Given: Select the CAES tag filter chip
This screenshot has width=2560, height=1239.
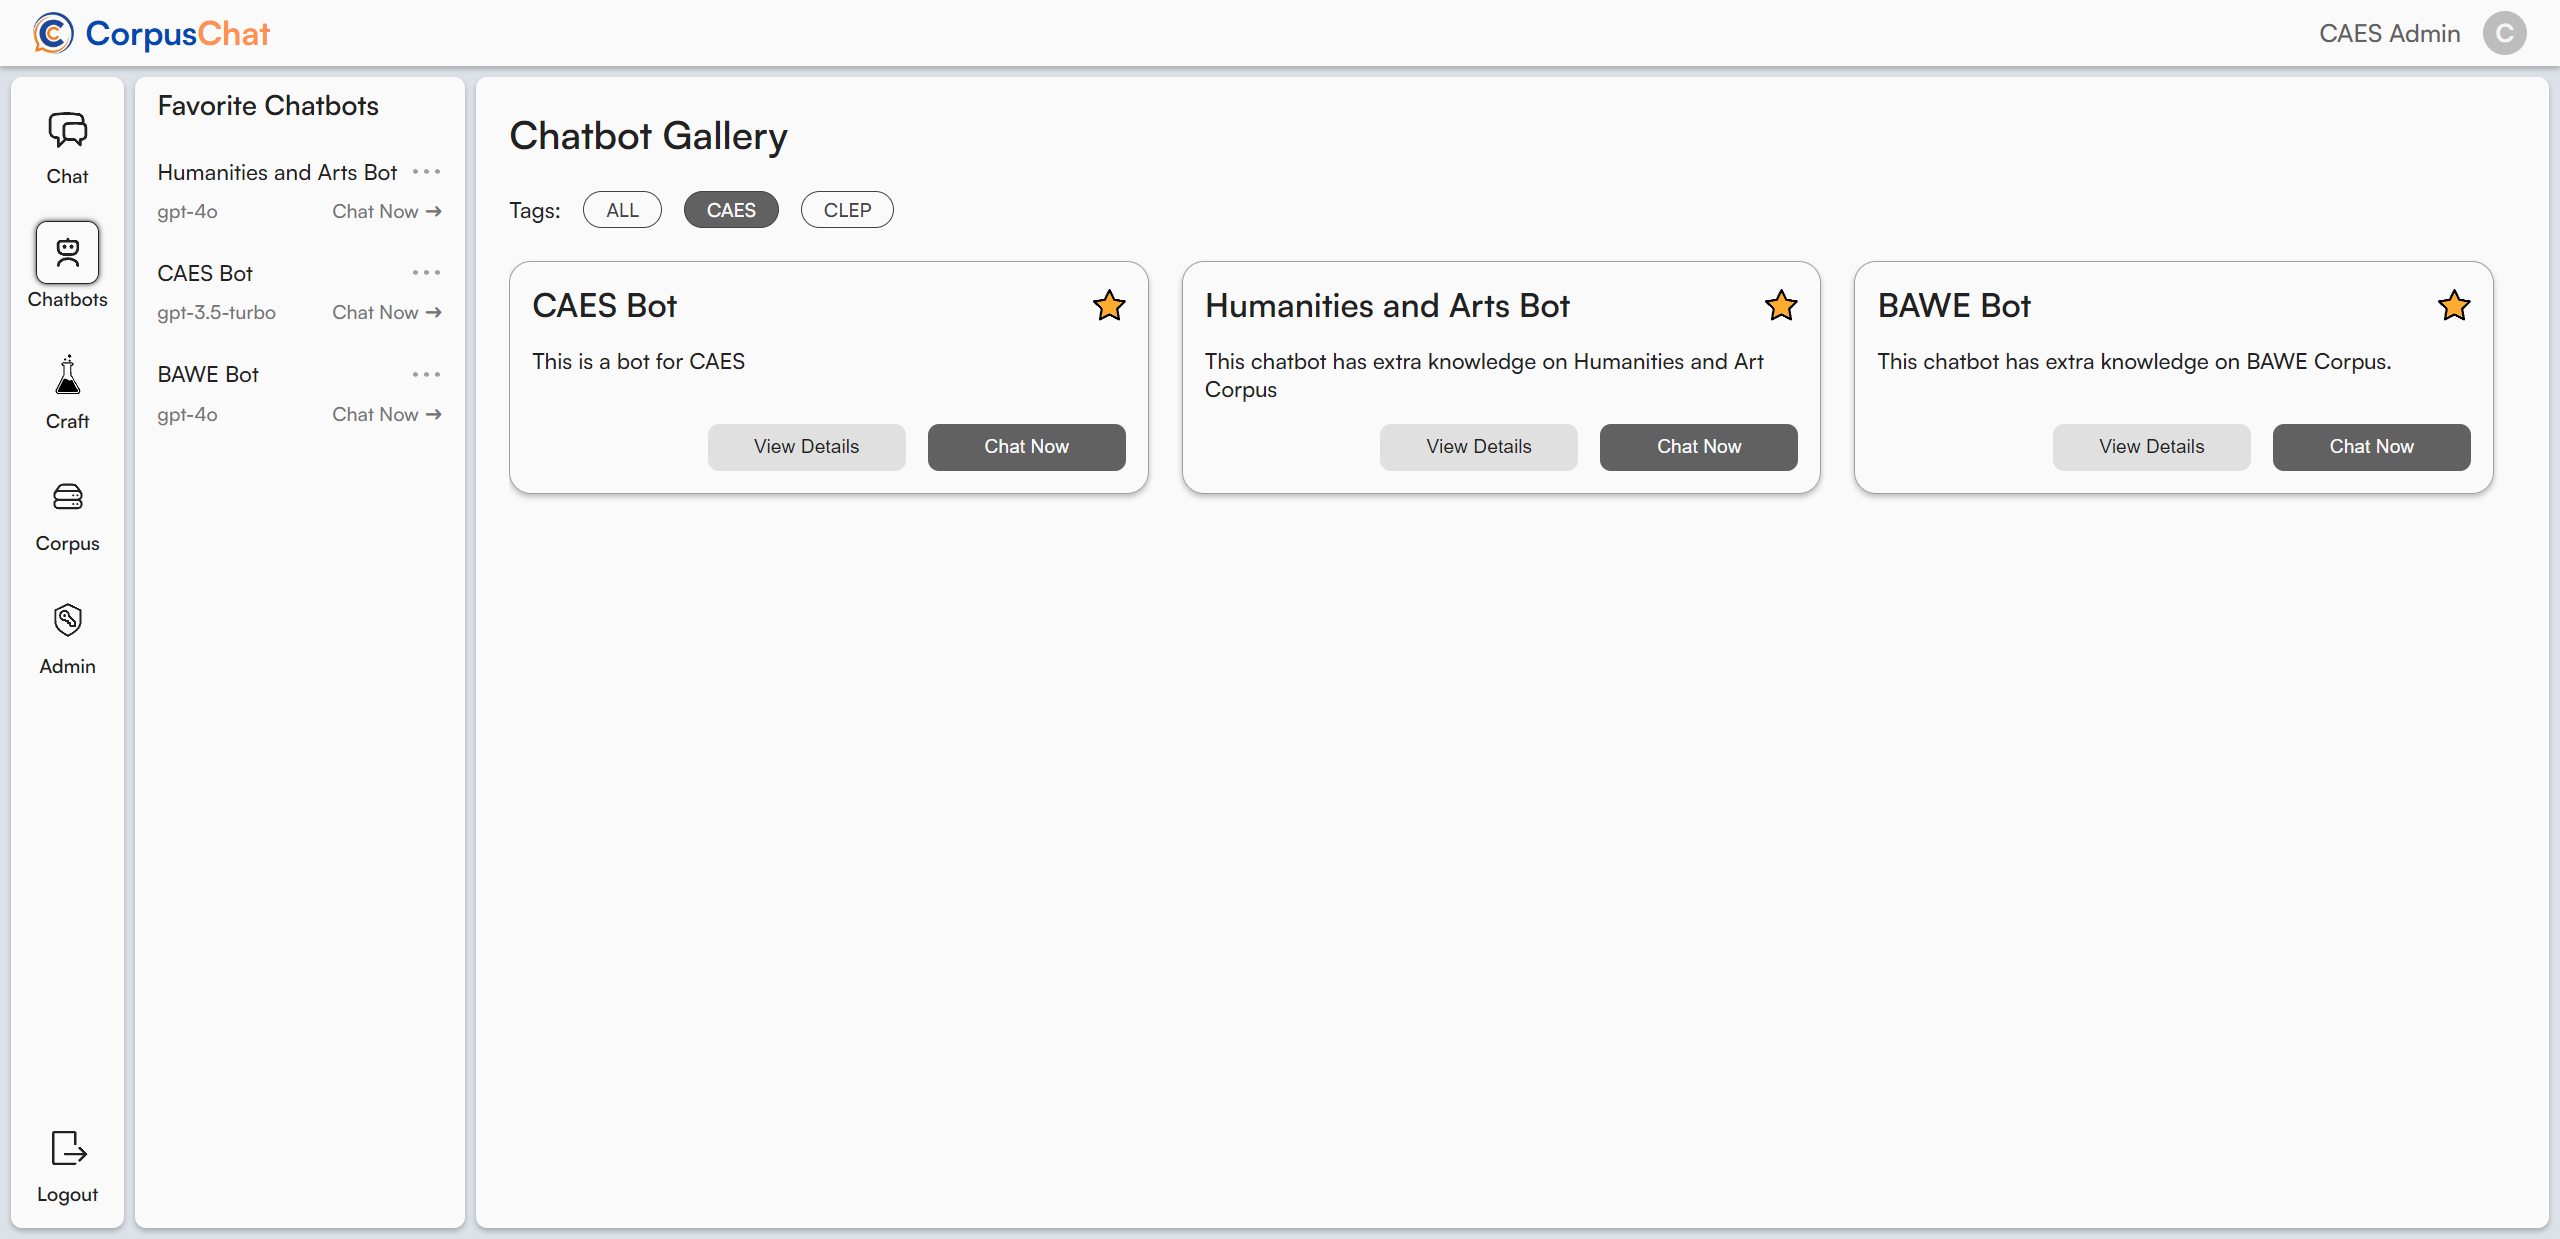Looking at the screenshot, I should pos(731,210).
